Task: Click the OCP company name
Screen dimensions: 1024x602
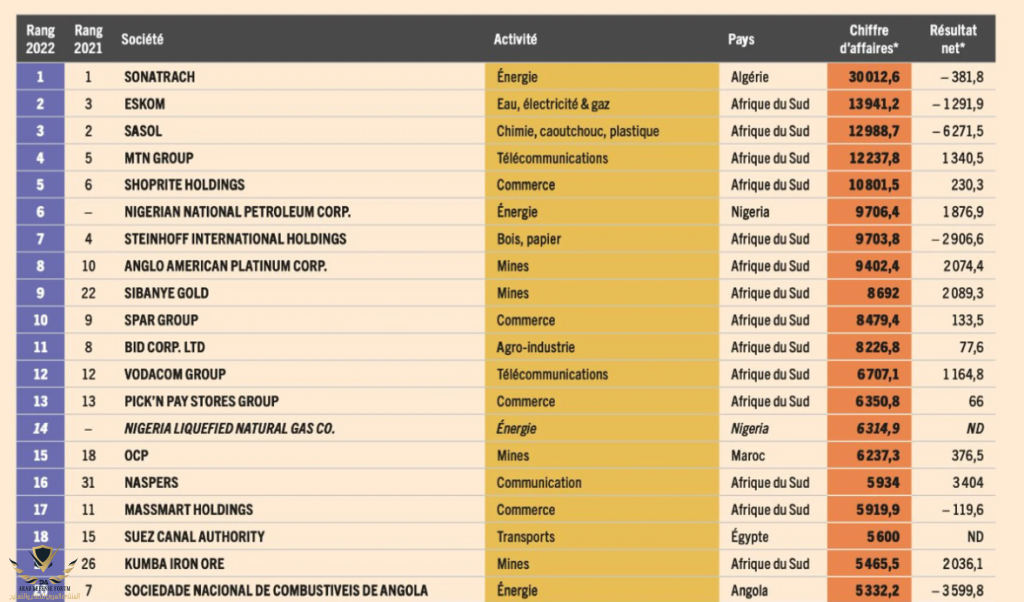Action: point(136,456)
